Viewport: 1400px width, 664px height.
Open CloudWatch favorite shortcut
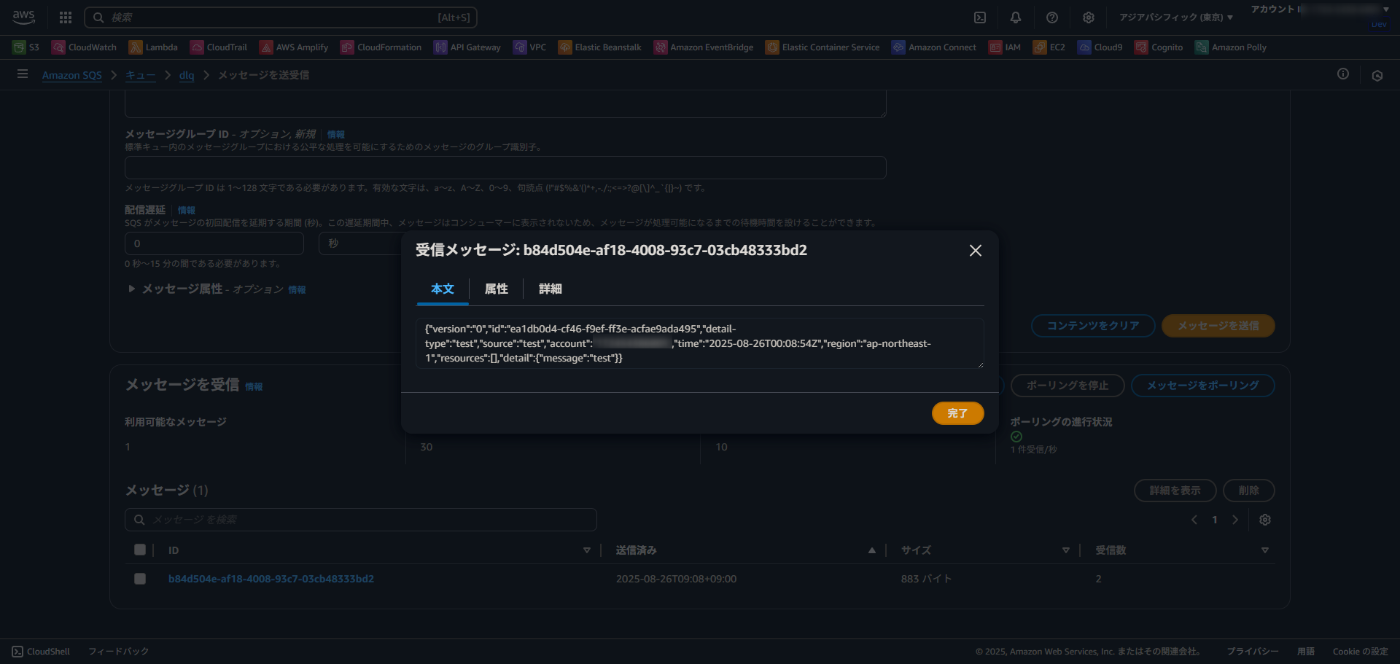pos(84,47)
